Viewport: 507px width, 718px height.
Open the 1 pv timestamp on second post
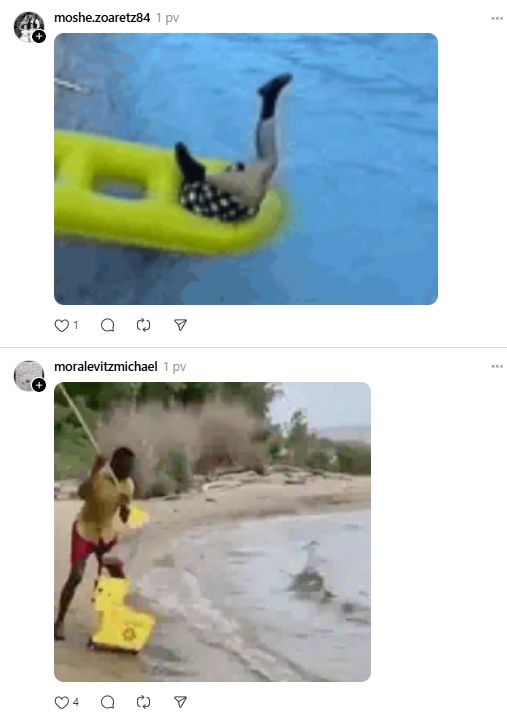pos(175,367)
